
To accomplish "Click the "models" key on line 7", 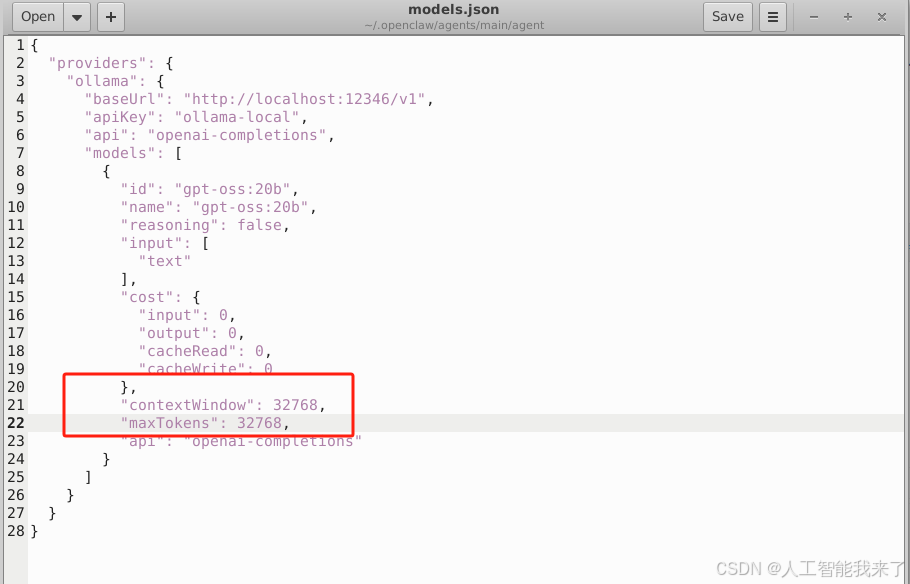I will 120,153.
